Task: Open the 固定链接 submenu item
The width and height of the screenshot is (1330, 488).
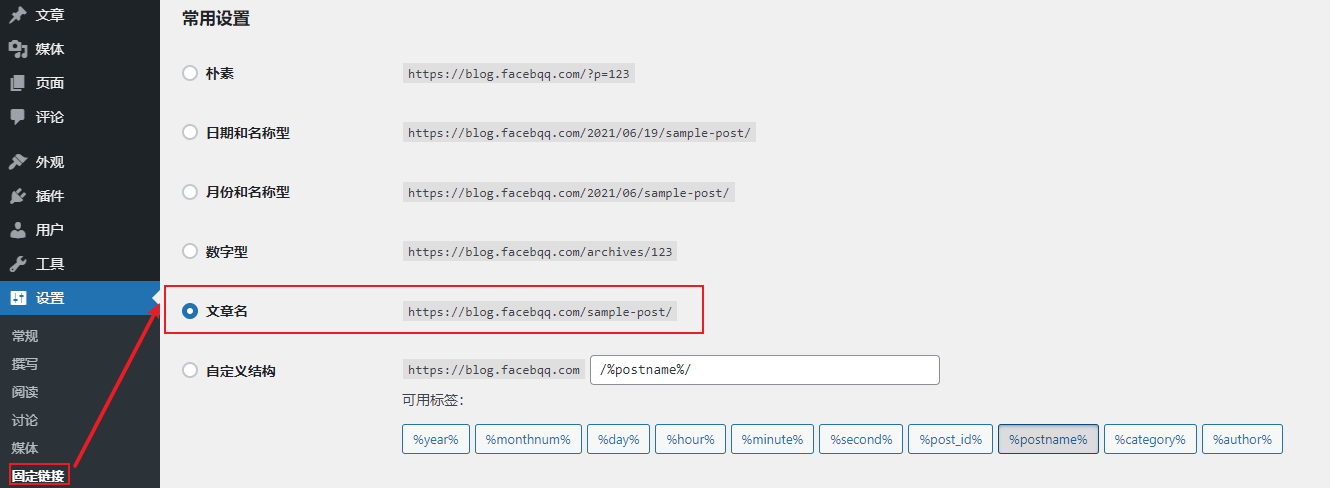Action: (x=38, y=476)
